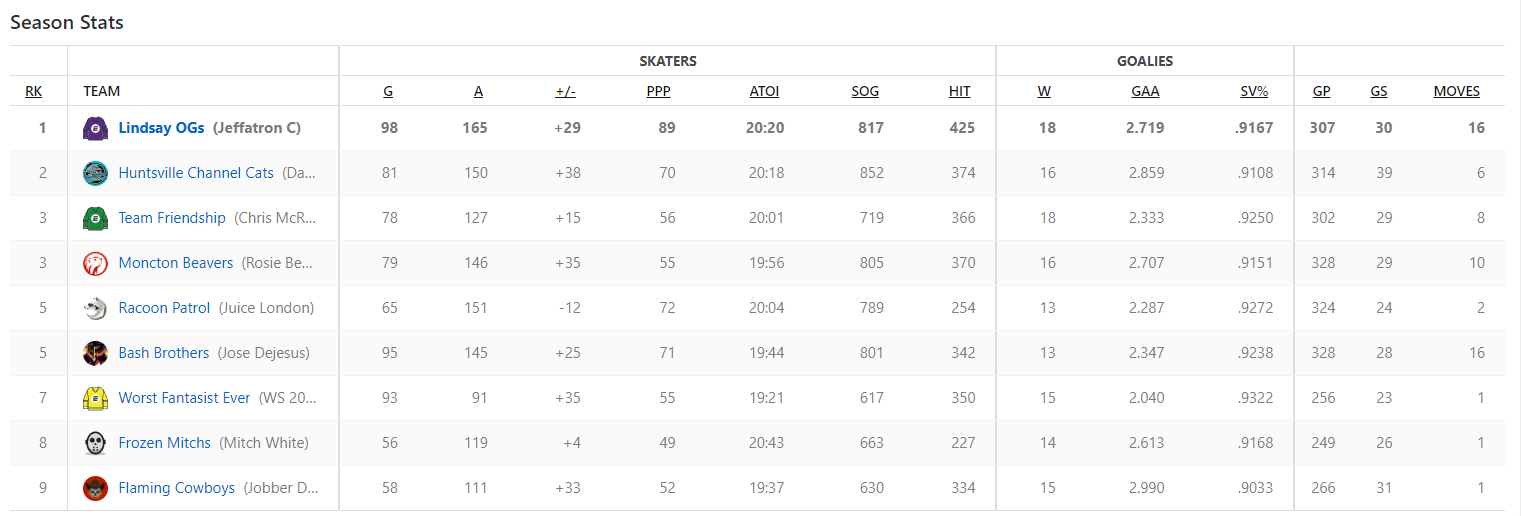Click the Lindsay OGs purple jersey logo
The image size is (1521, 516).
(x=95, y=128)
